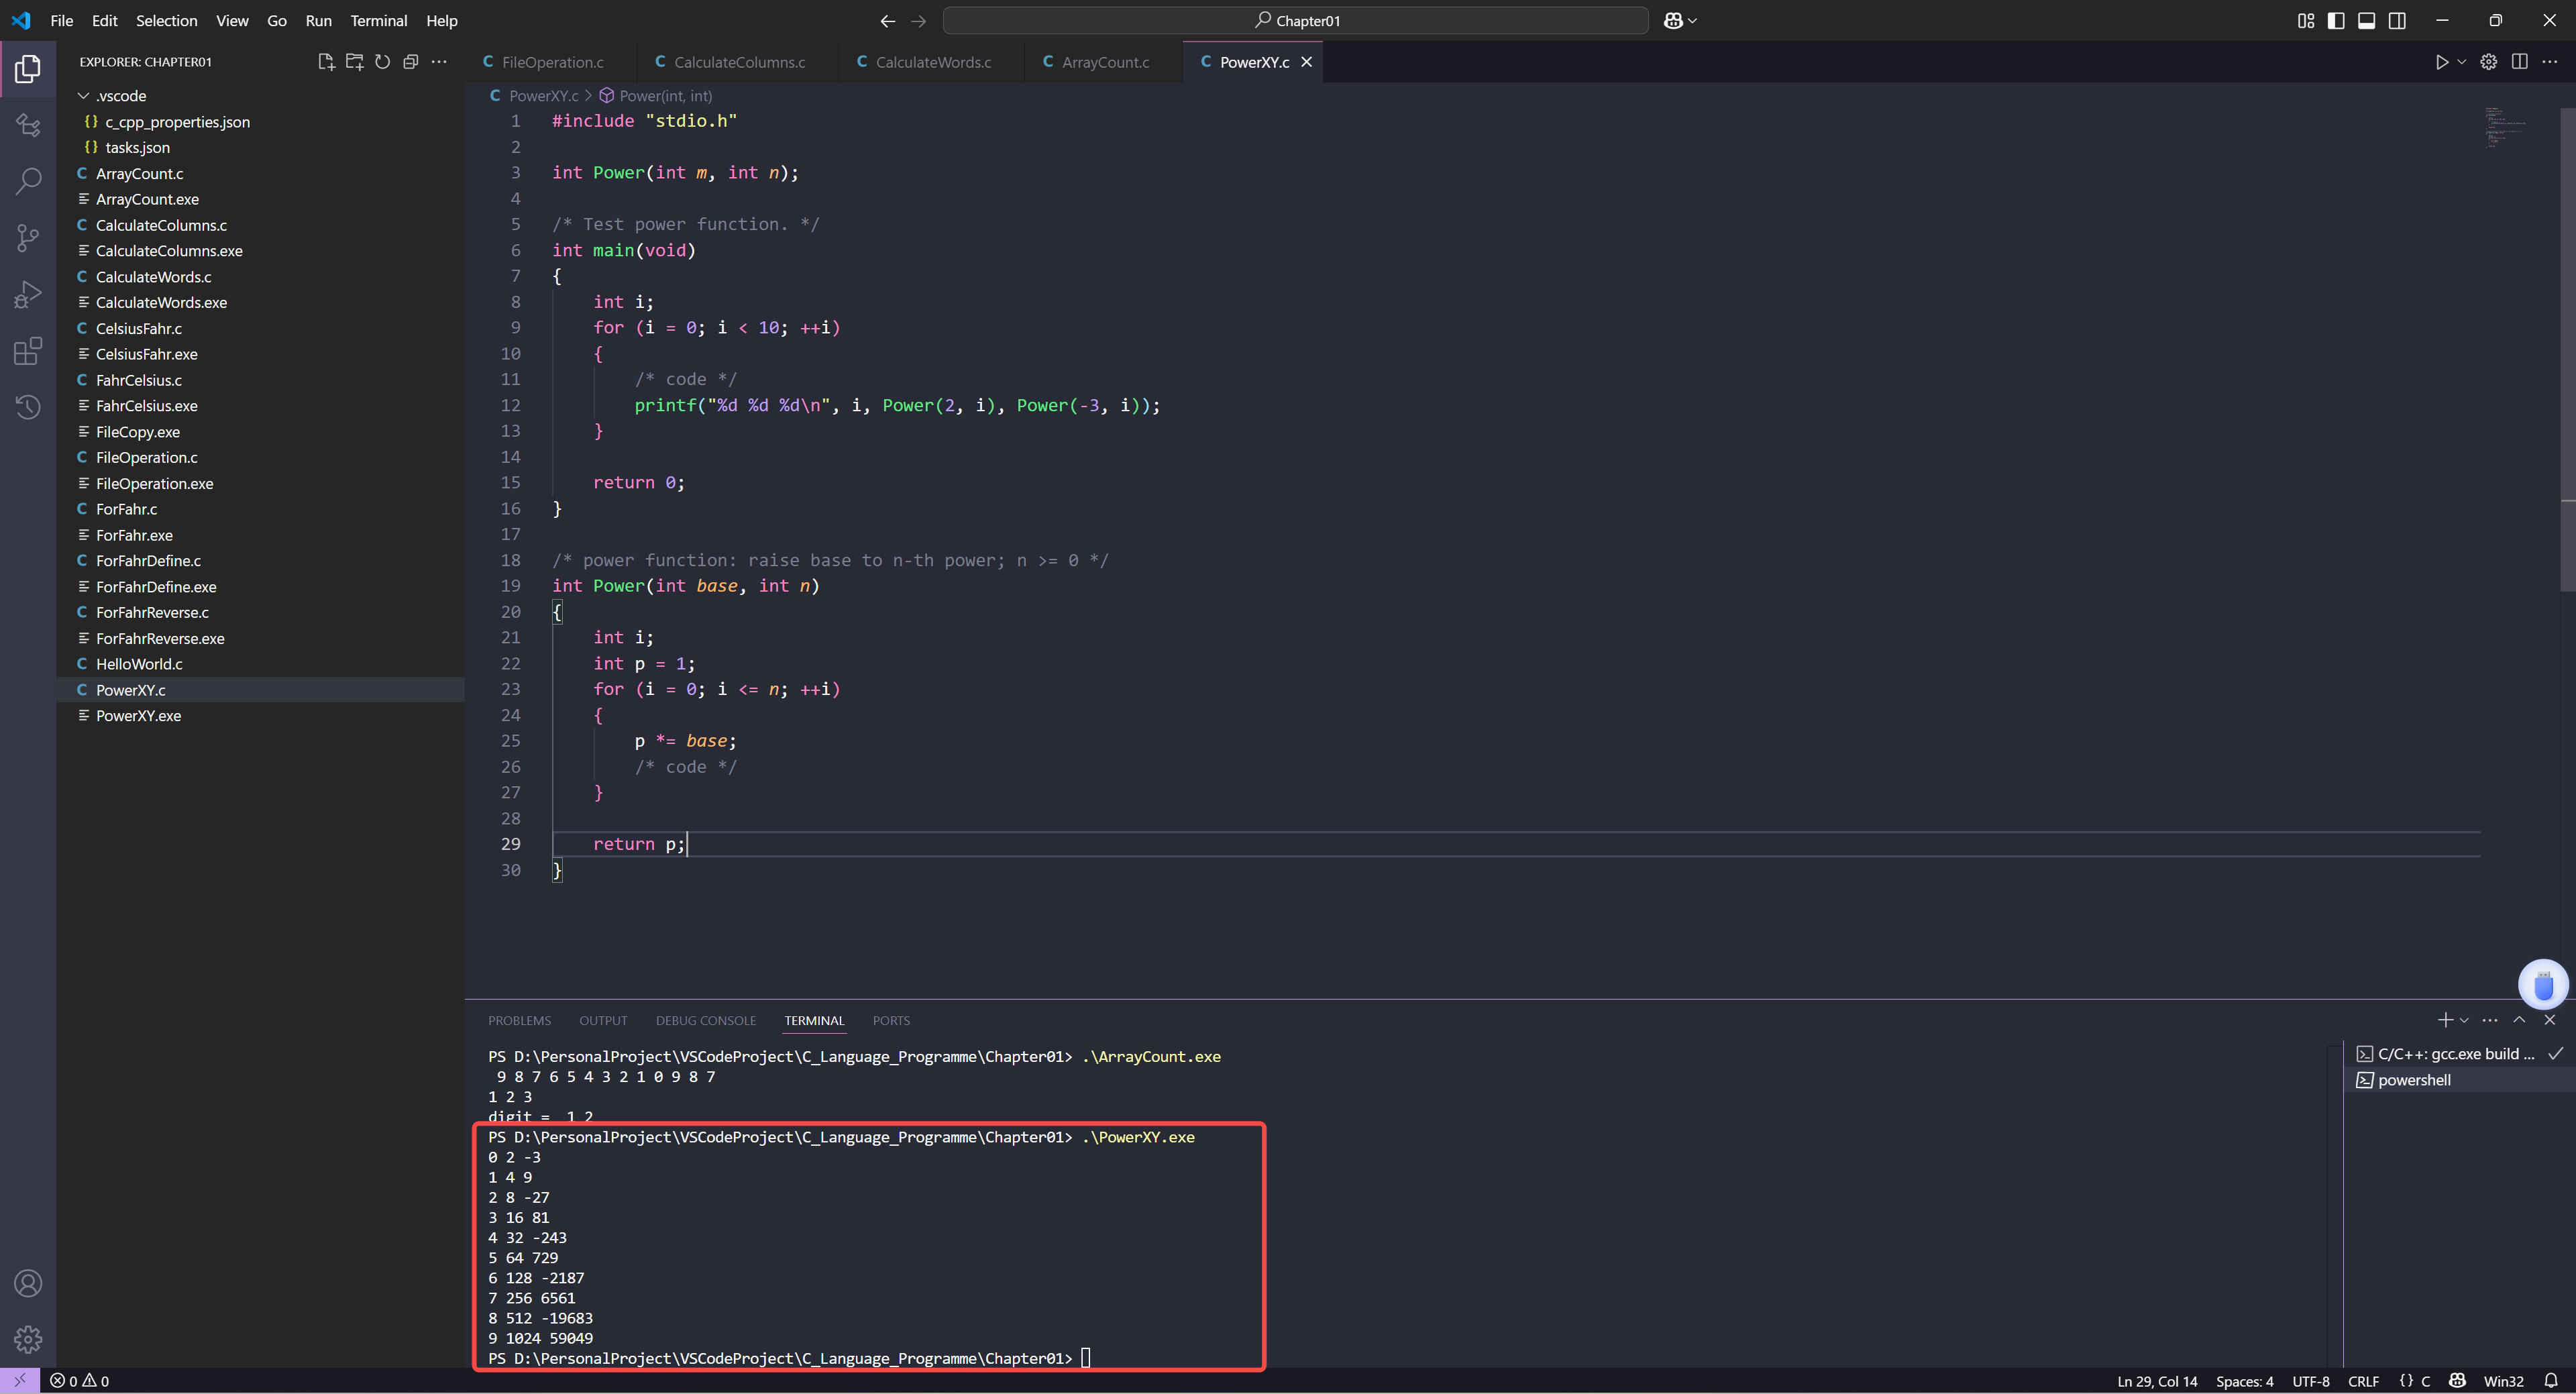Open the Search view in activity bar
The width and height of the screenshot is (2576, 1394).
click(x=28, y=181)
